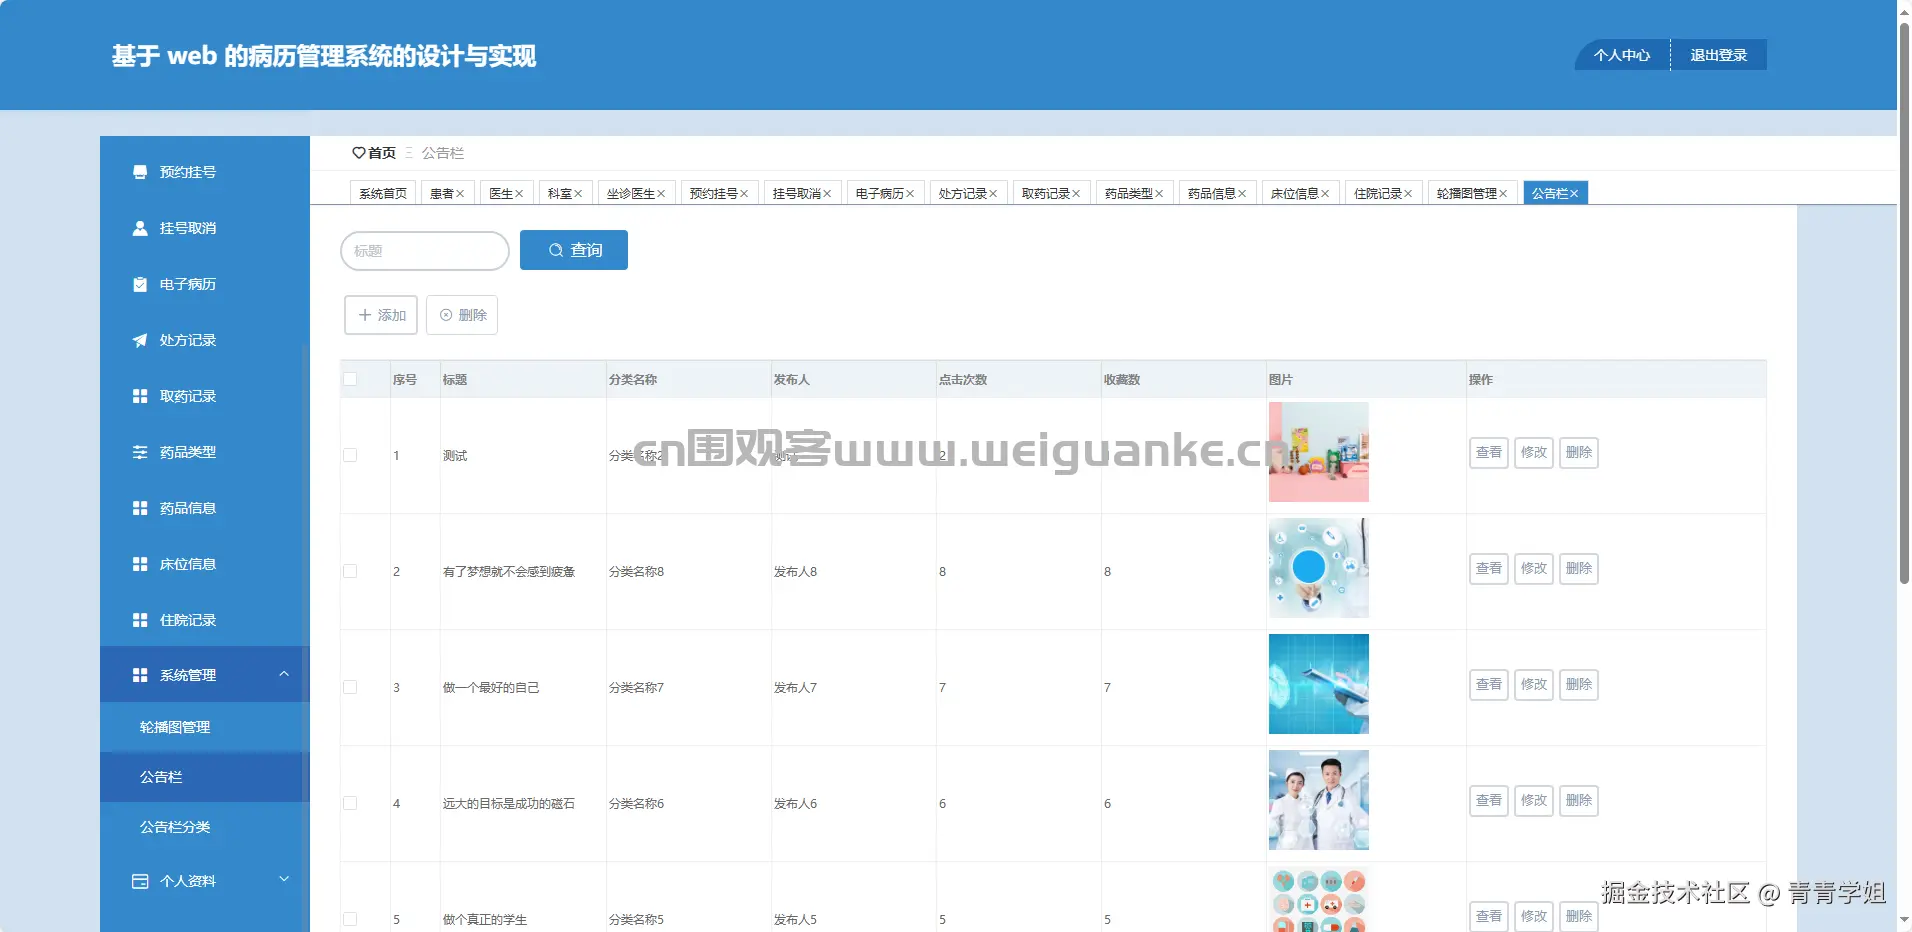The height and width of the screenshot is (932, 1912).
Task: Collapse the 系统管理 menu chevron
Action: click(284, 674)
